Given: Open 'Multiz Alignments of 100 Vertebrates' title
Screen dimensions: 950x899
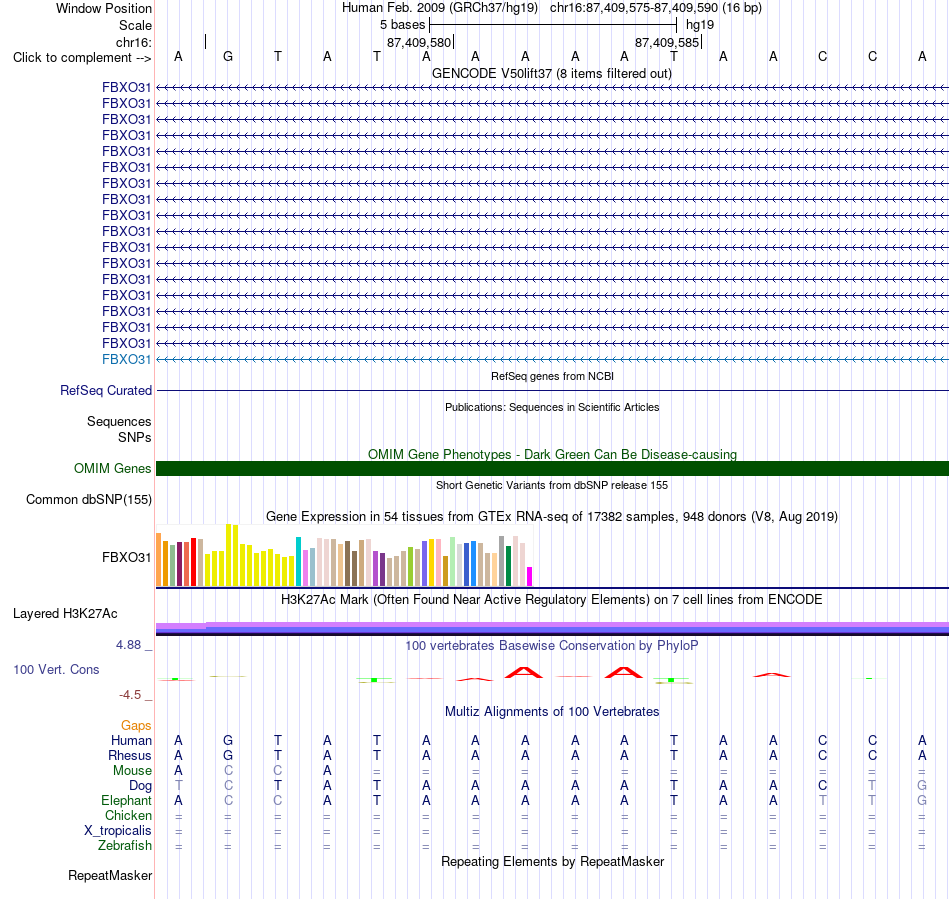Looking at the screenshot, I should tap(552, 712).
